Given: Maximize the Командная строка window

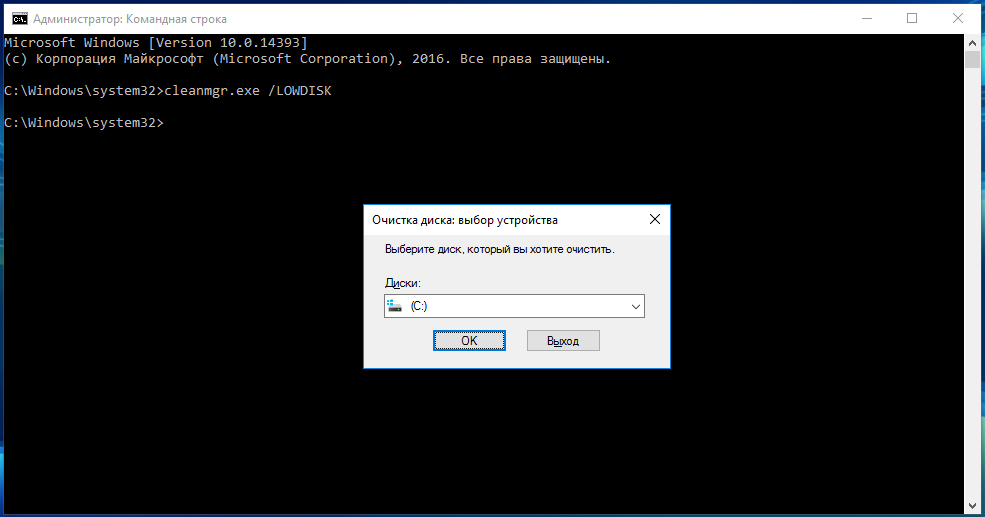Looking at the screenshot, I should coord(912,18).
